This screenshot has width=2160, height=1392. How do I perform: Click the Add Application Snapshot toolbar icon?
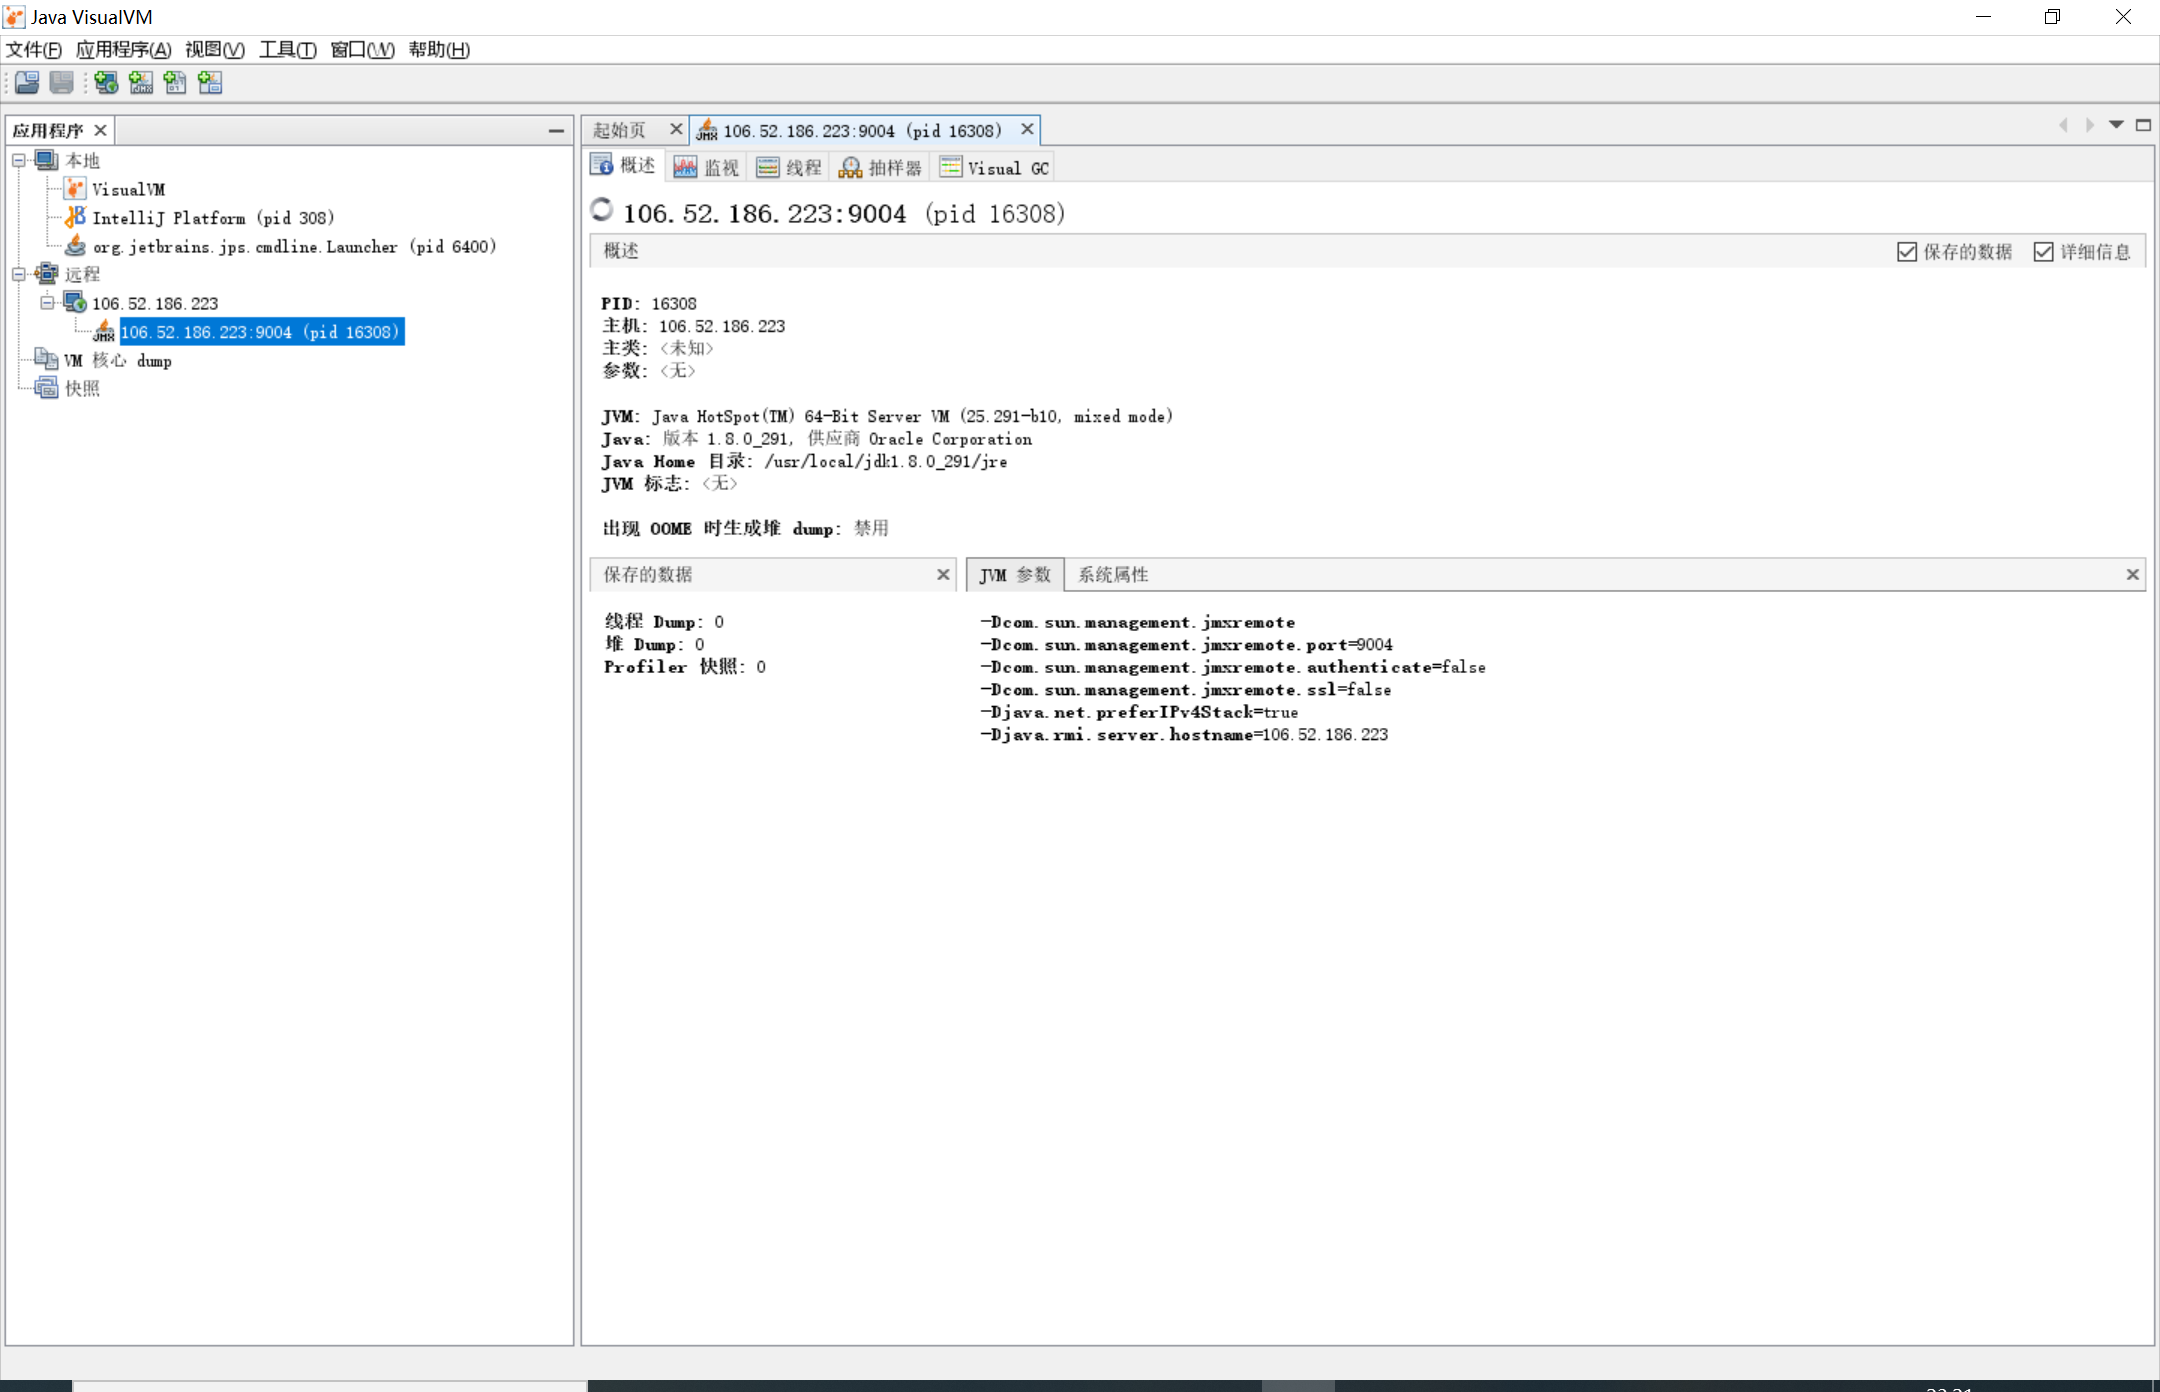[x=210, y=83]
